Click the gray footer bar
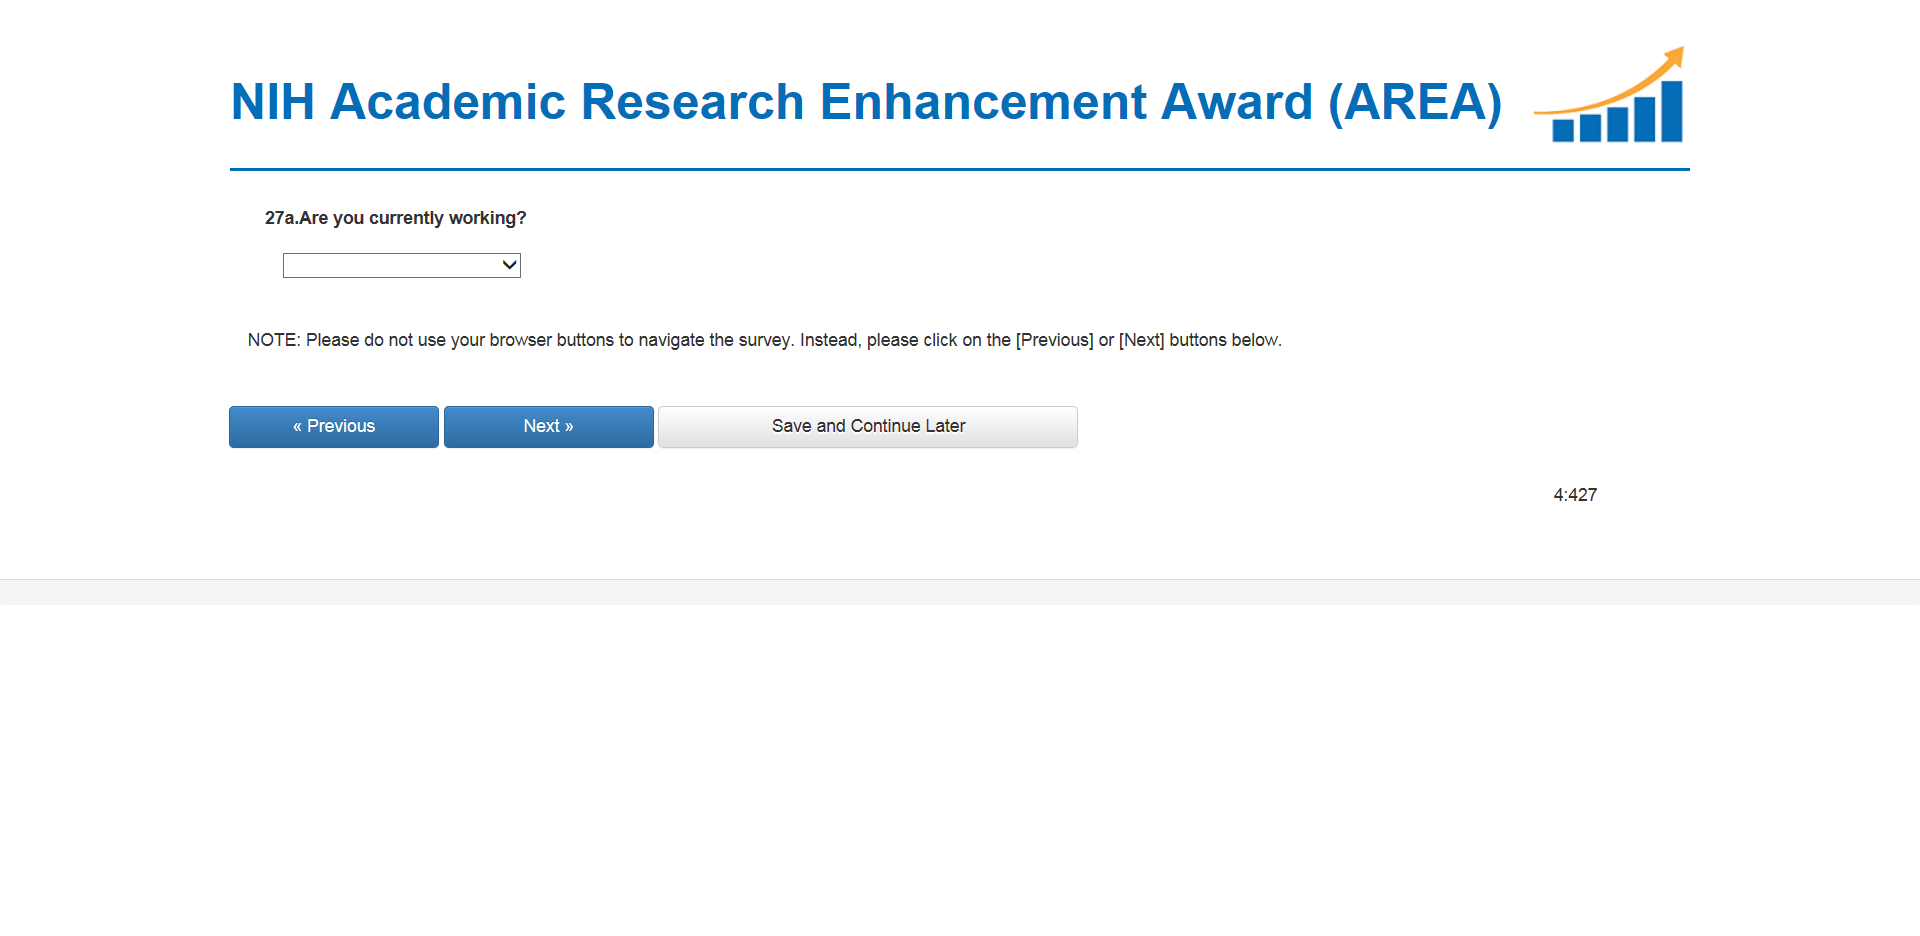Screen dimensions: 1920x936 pos(960,592)
